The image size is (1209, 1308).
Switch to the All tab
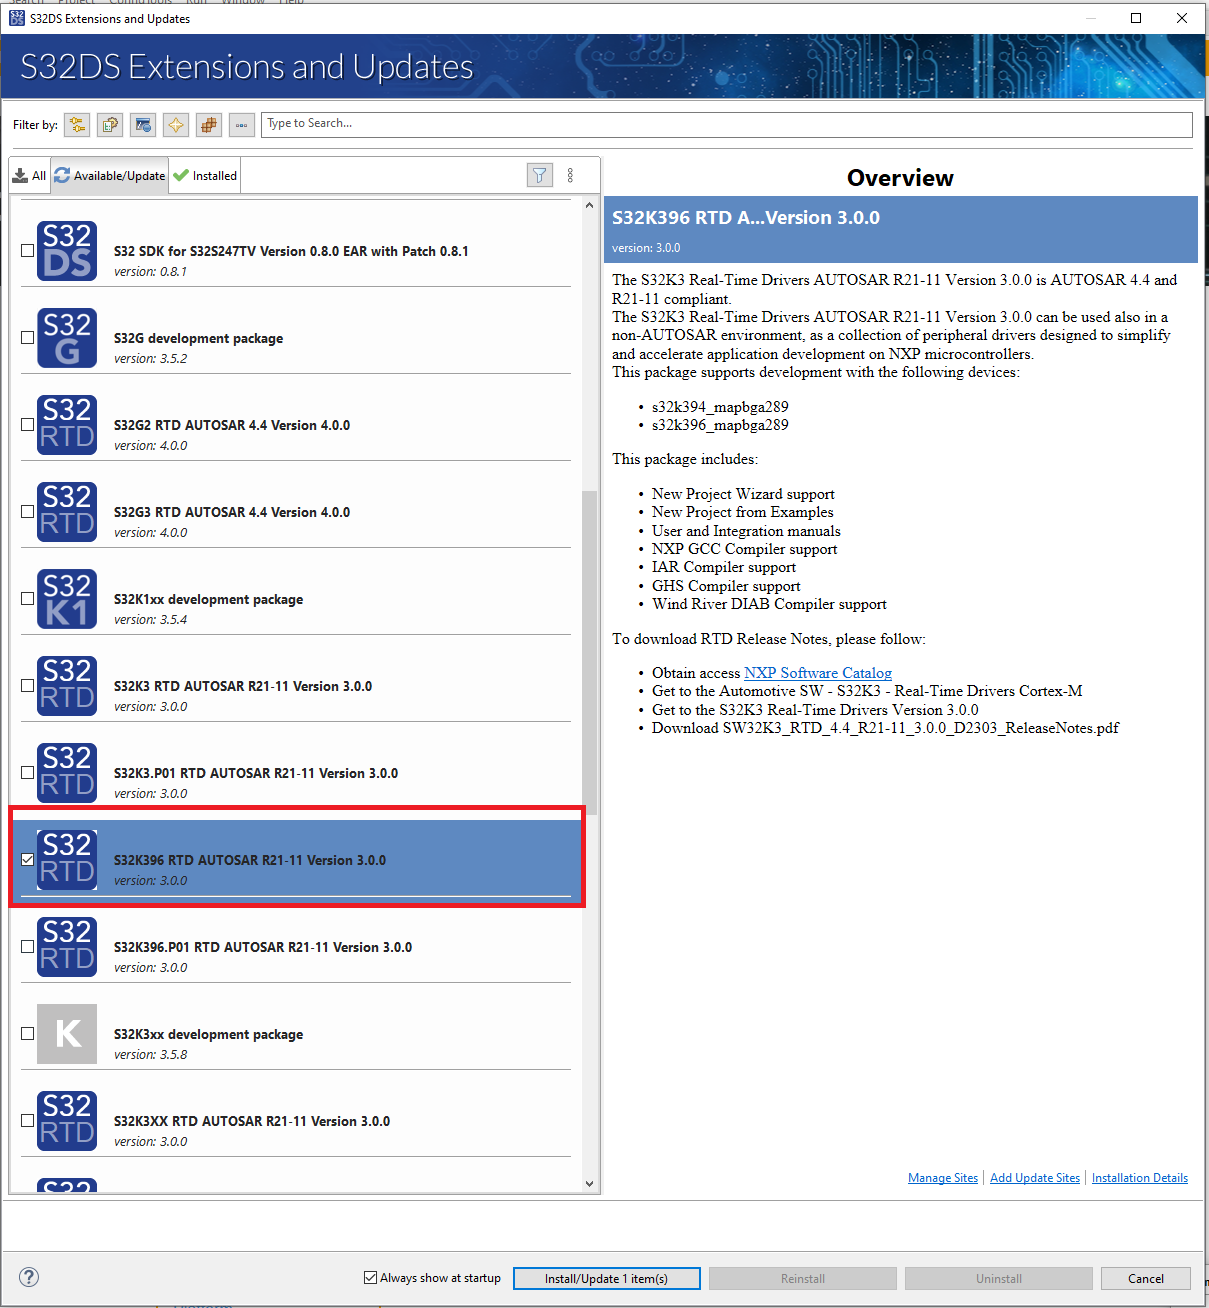tap(30, 176)
